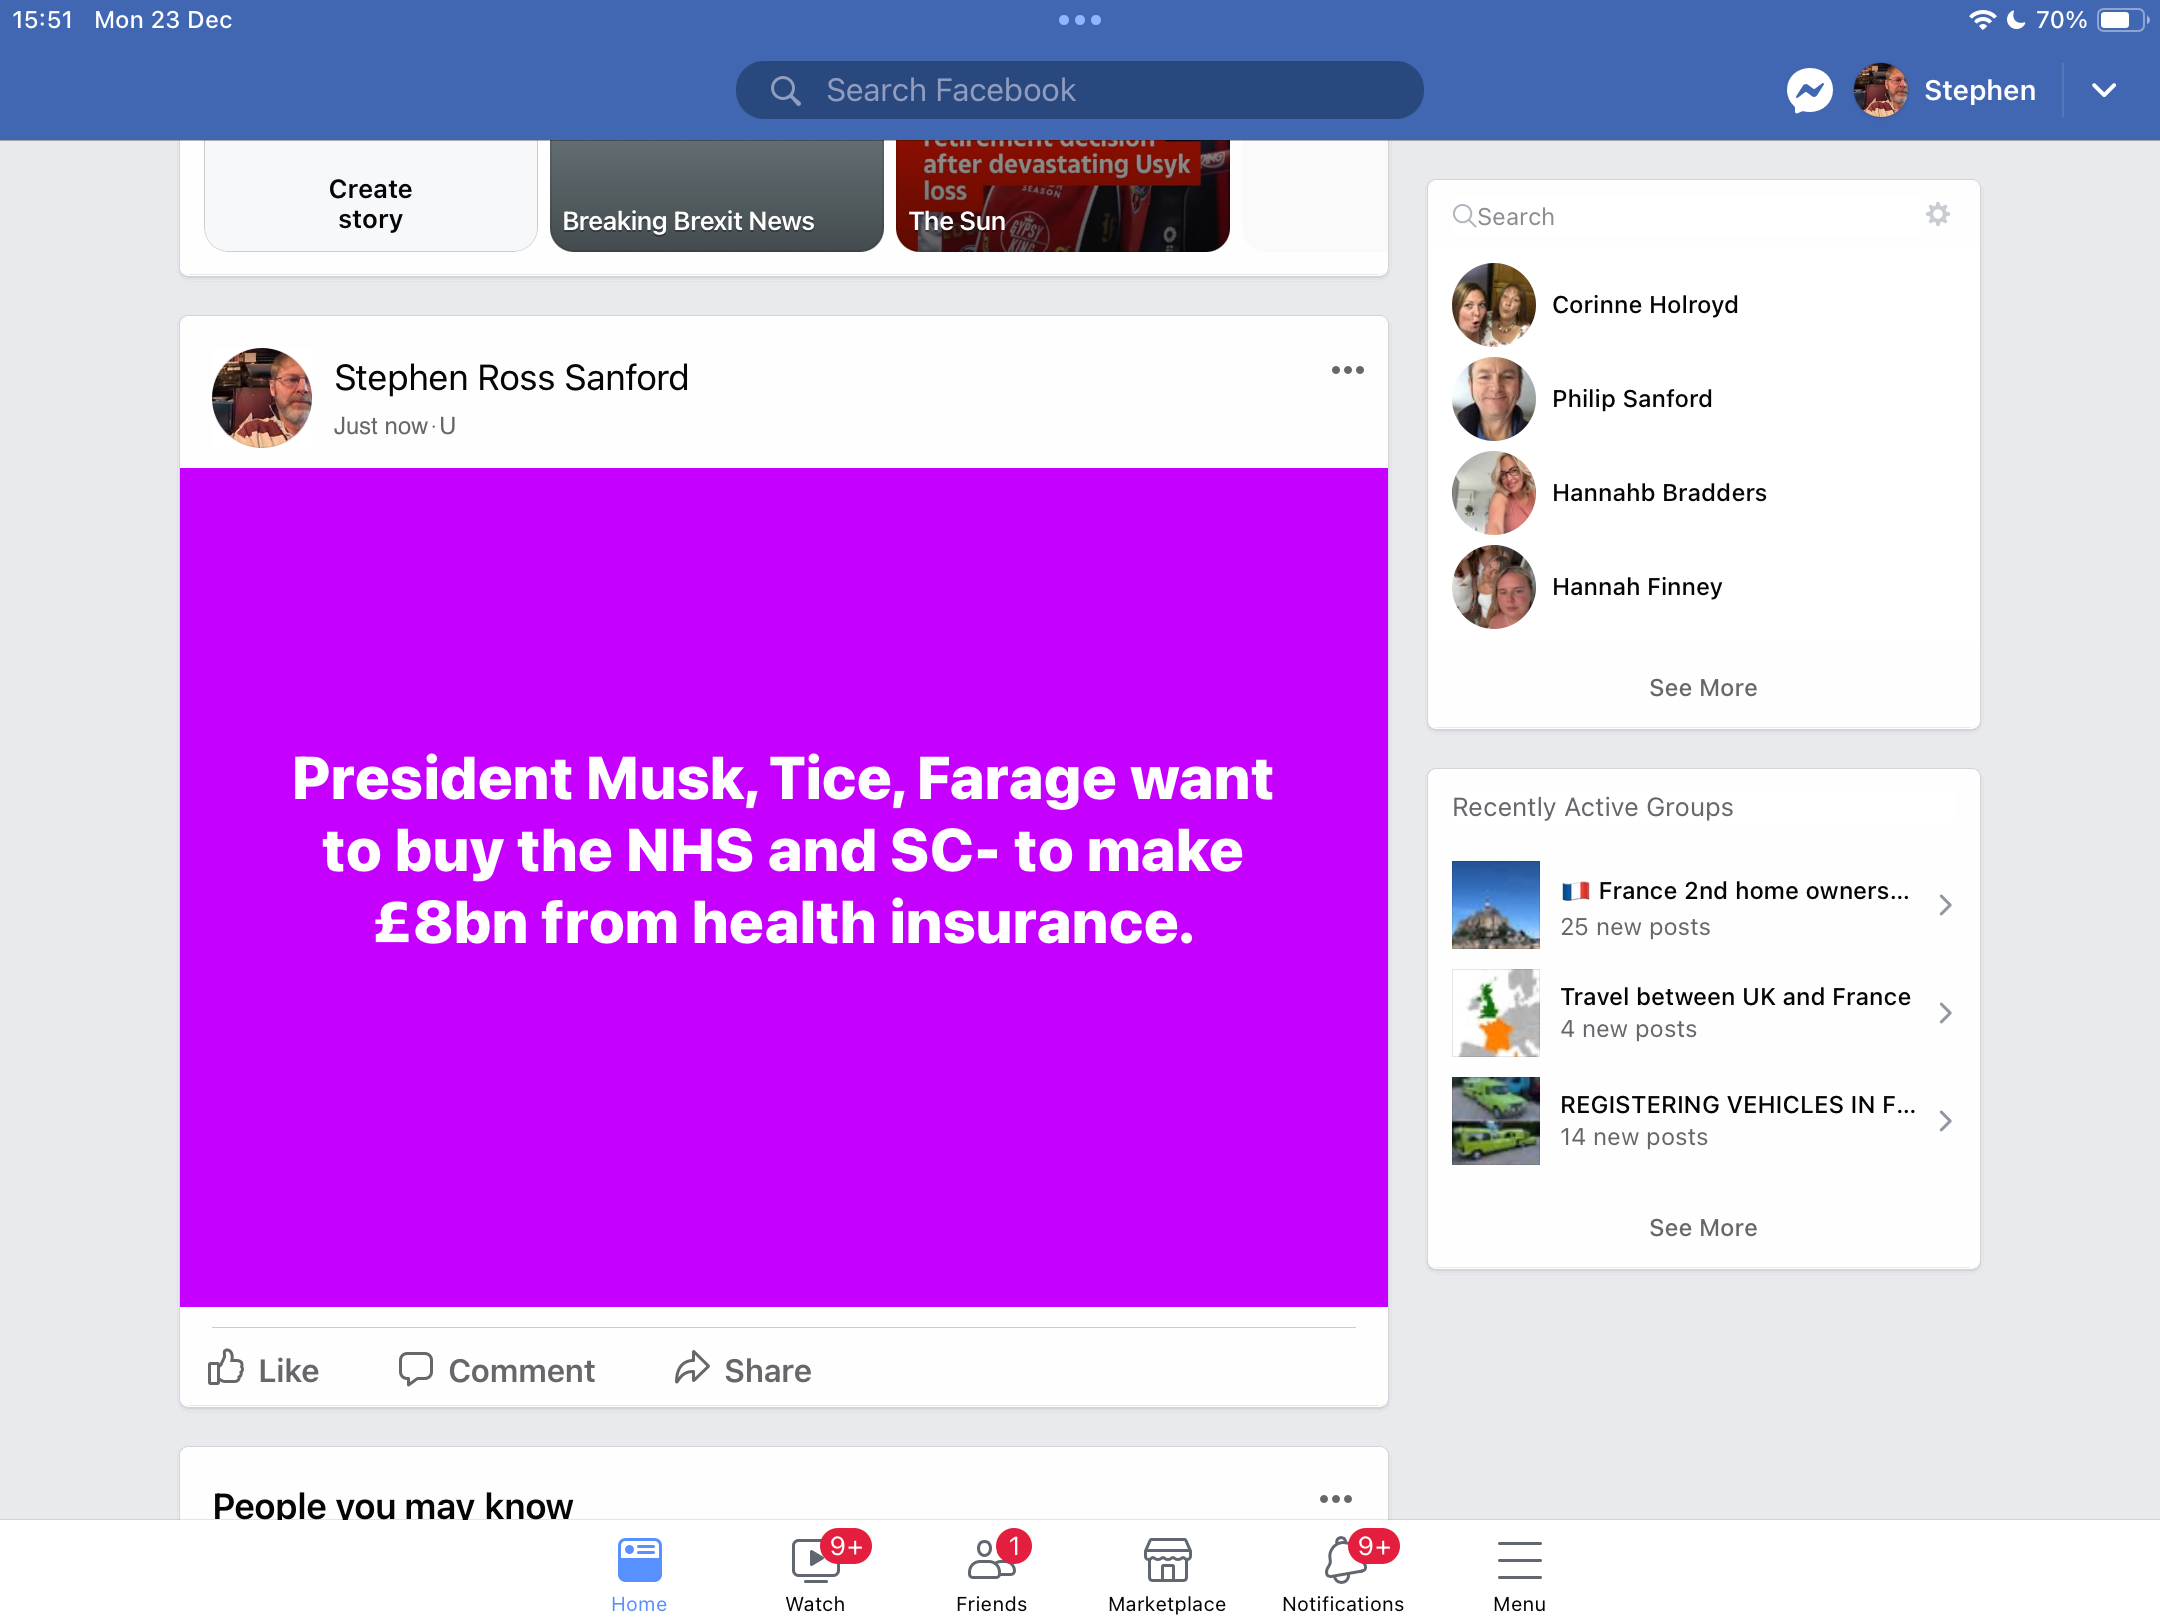Tap the three dots at top center
Image resolution: width=2160 pixels, height=1620 pixels.
(1080, 20)
